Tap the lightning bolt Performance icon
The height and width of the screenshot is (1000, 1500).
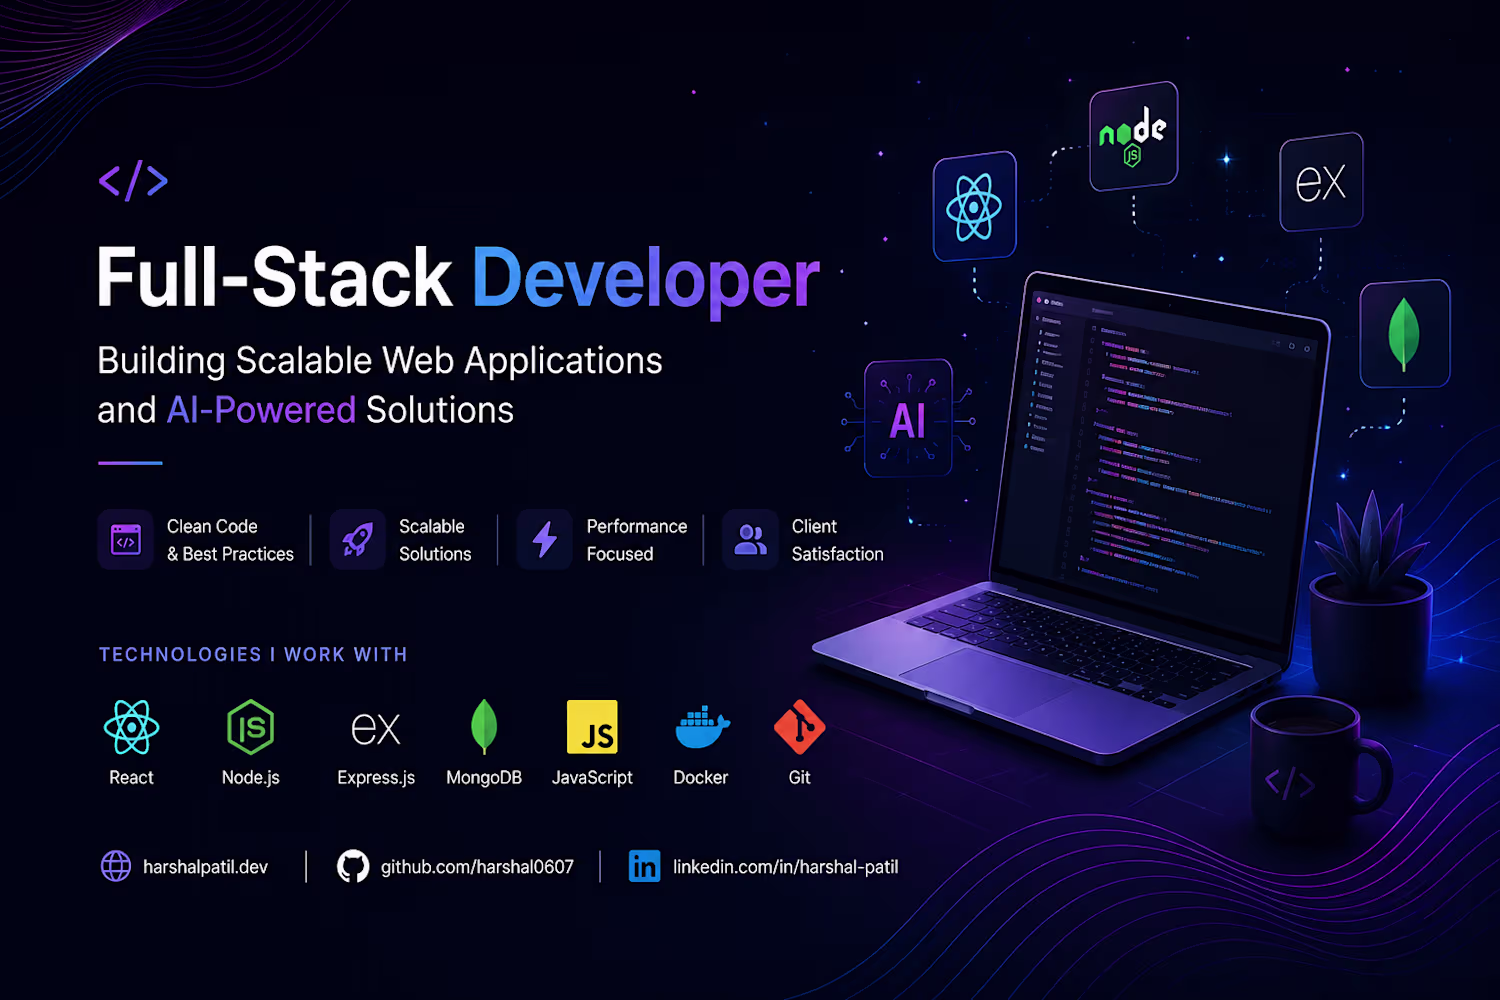[x=545, y=540]
